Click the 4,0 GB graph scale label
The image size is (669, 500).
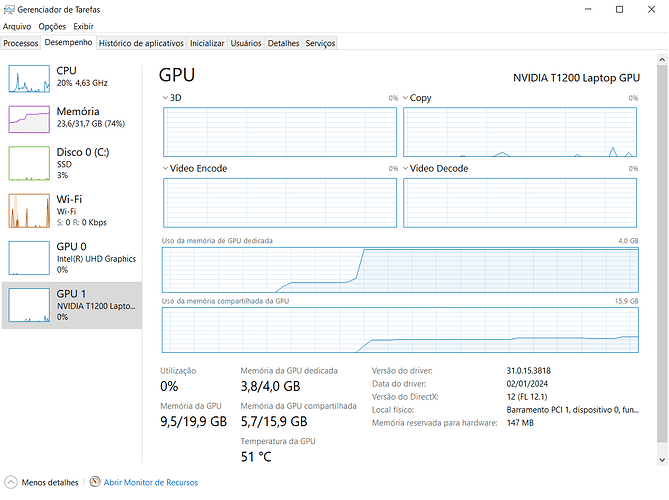coord(628,241)
